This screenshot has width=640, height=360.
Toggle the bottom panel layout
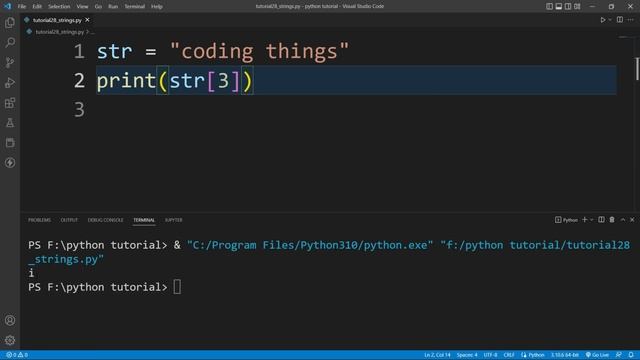point(559,6)
